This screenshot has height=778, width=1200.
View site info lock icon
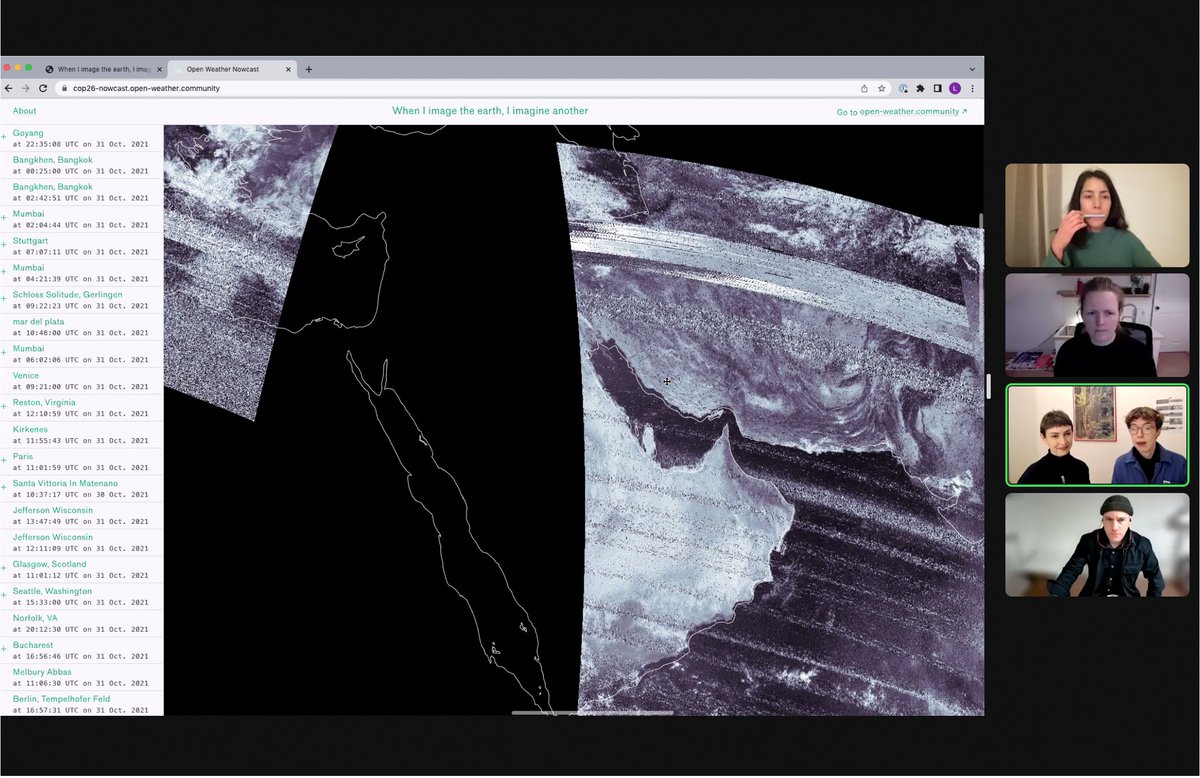tap(63, 88)
